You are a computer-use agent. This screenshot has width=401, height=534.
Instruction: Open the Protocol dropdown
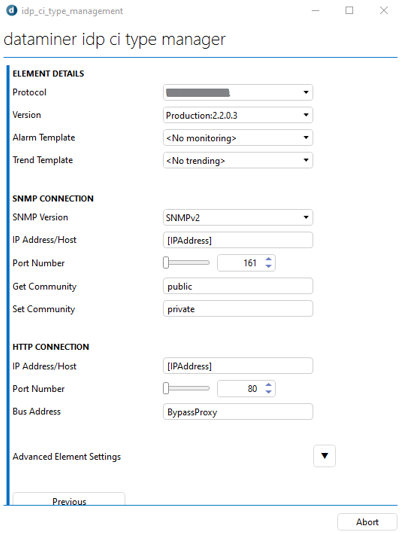coord(238,92)
